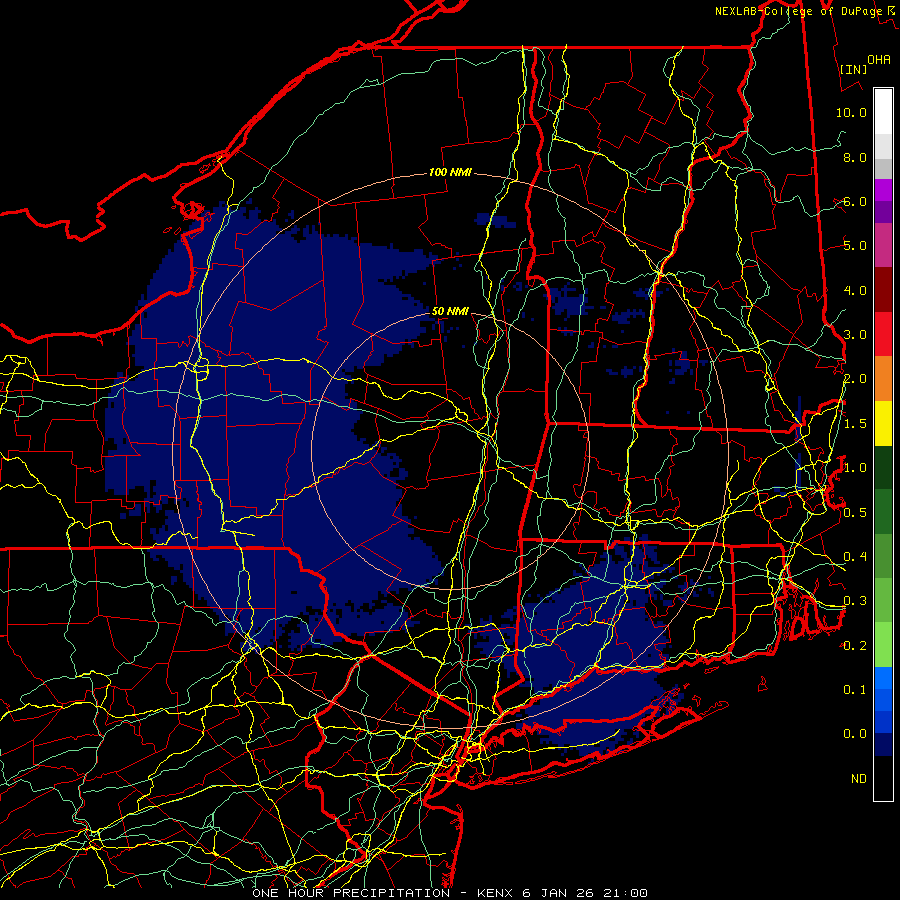Select the black ND legend color swatch

(x=883, y=778)
